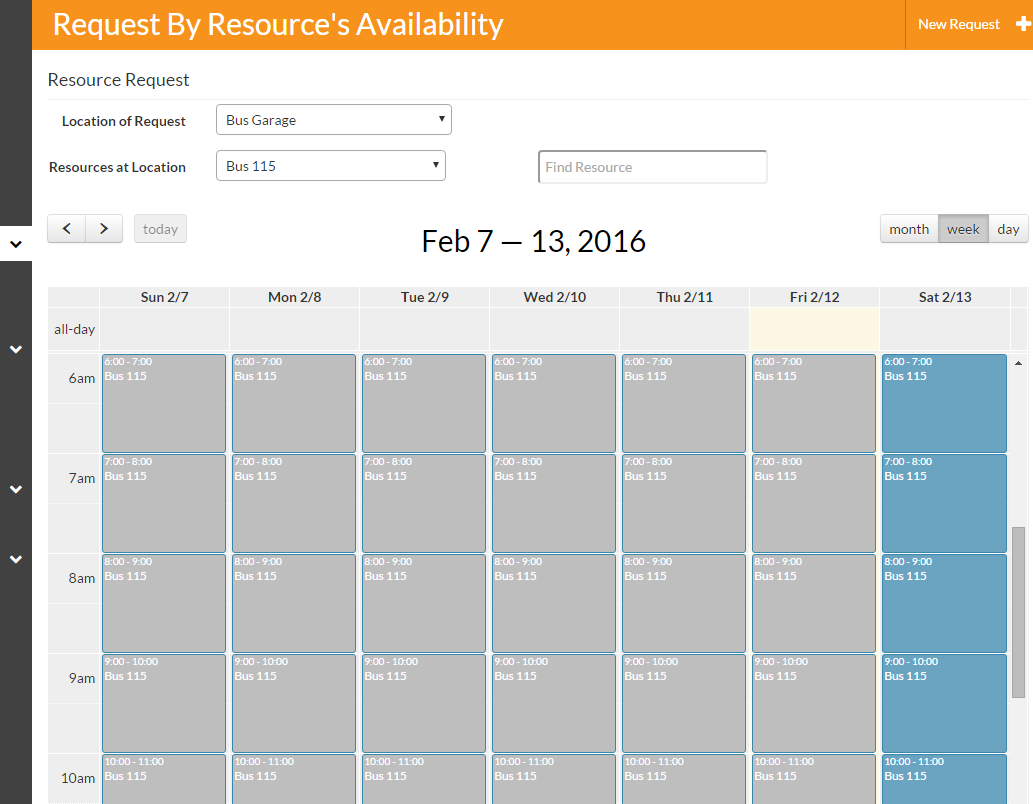Click the Sat 2/13 column header
This screenshot has height=804, width=1033.
tap(944, 297)
